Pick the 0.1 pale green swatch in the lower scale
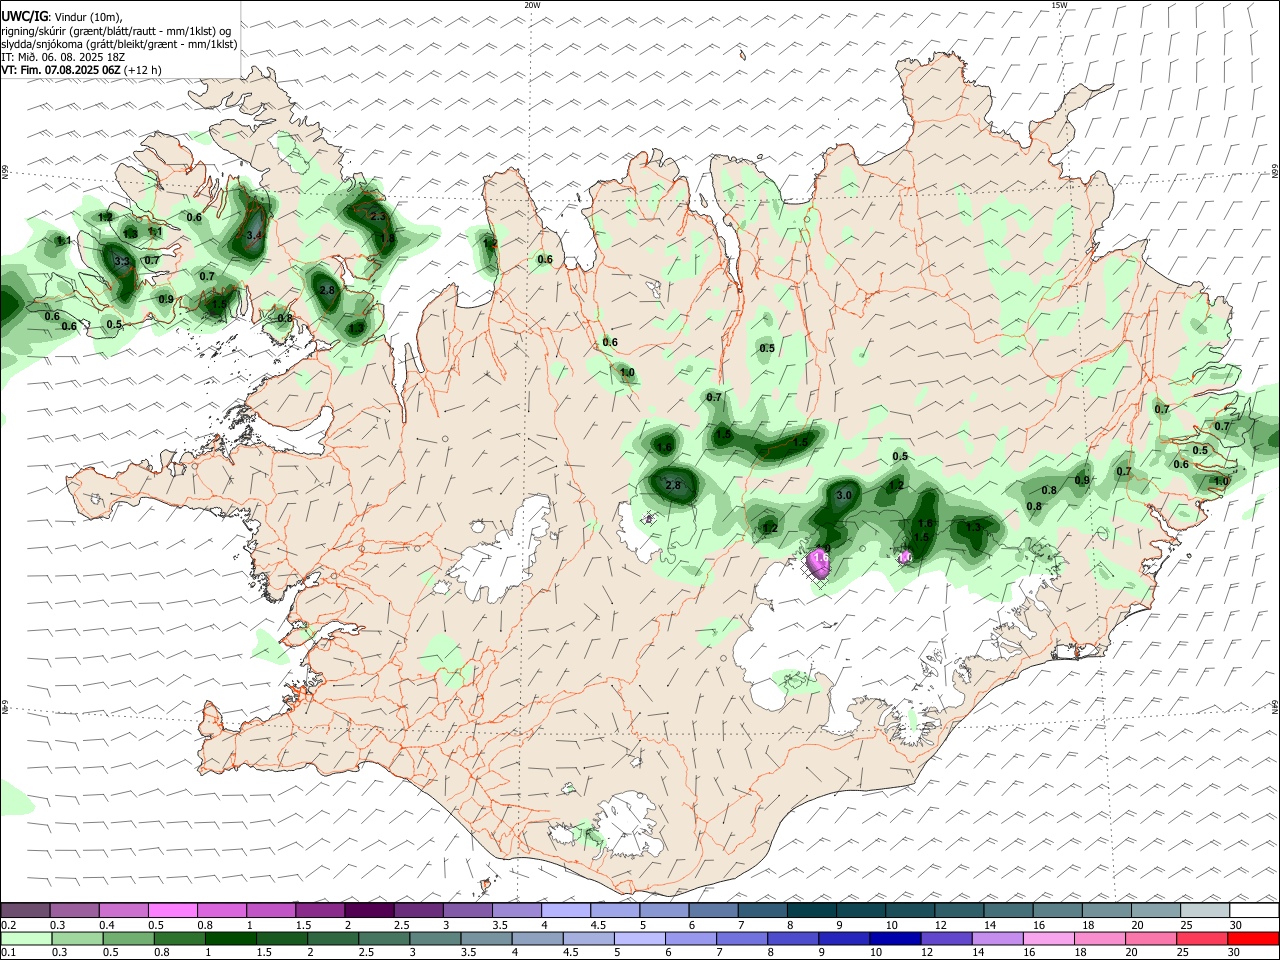This screenshot has width=1280, height=960. pyautogui.click(x=25, y=938)
